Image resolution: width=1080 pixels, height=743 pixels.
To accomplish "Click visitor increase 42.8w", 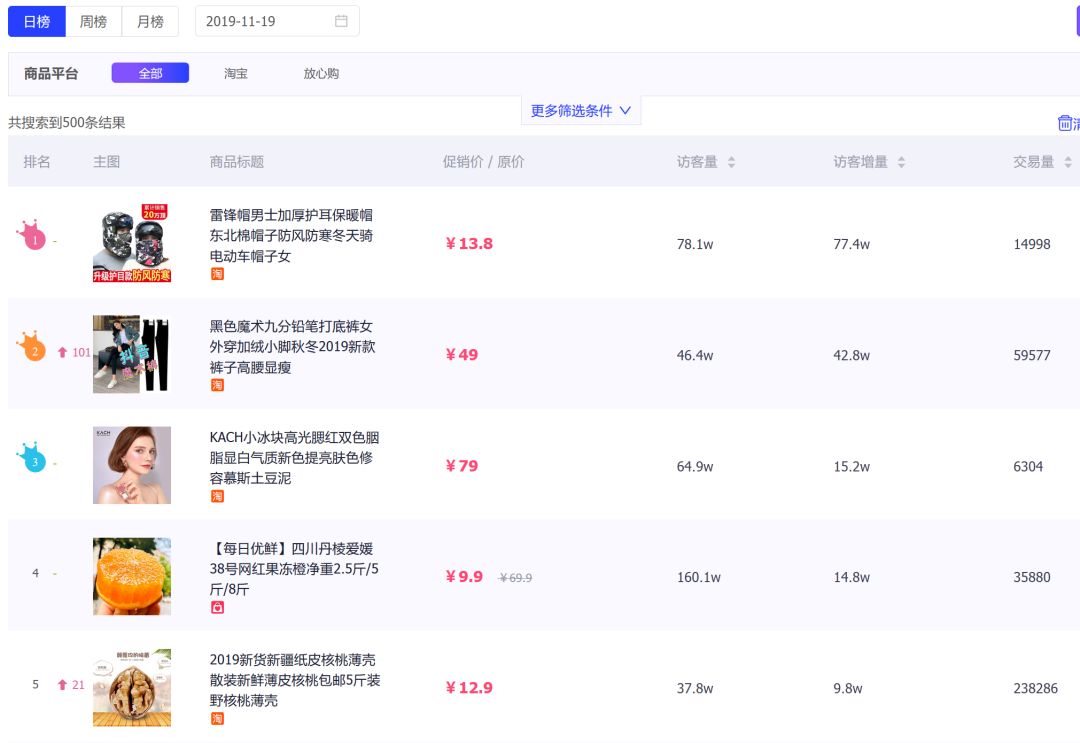I will point(851,355).
